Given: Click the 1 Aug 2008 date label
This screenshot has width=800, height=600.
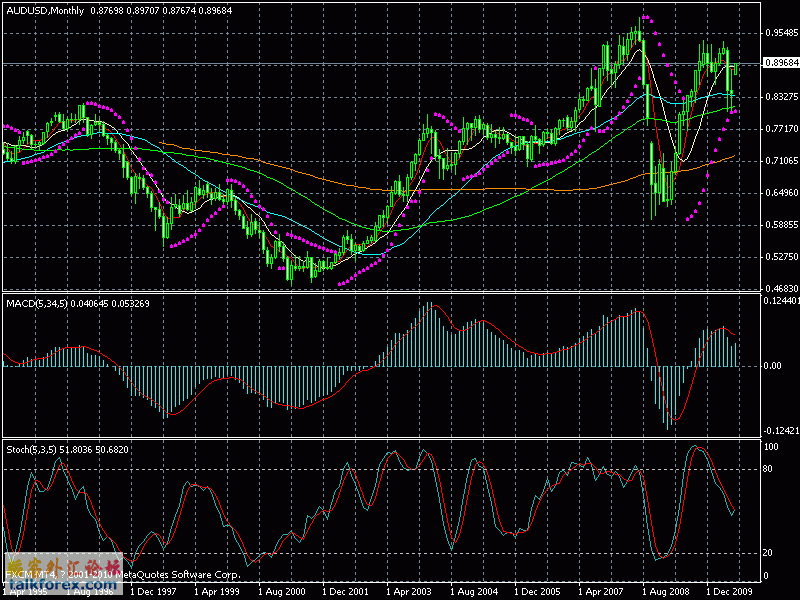Looking at the screenshot, I should click(666, 592).
